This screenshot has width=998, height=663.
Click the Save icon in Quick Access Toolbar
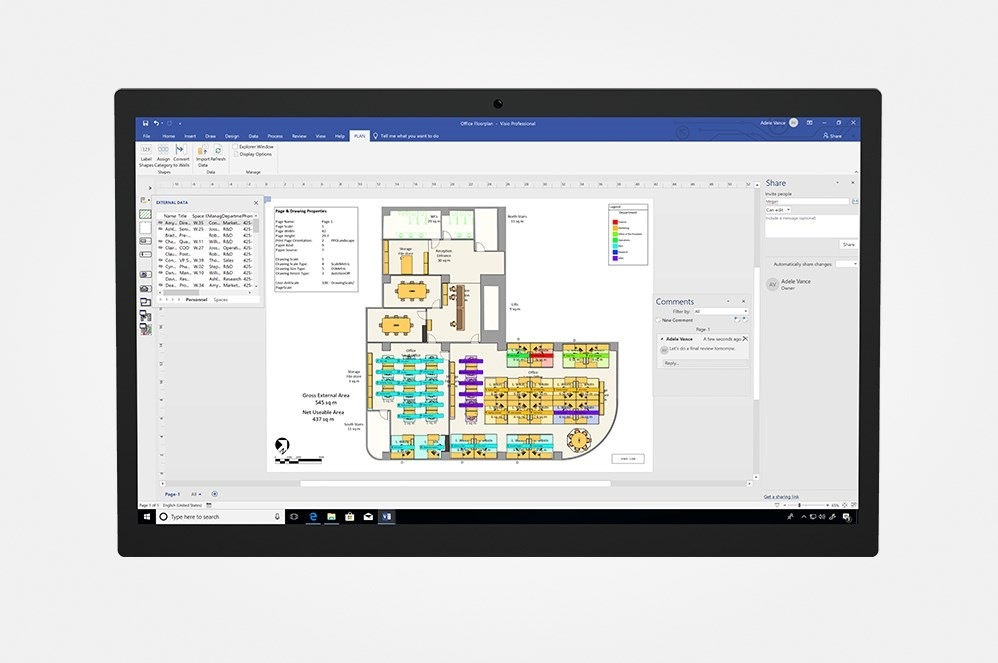(144, 122)
